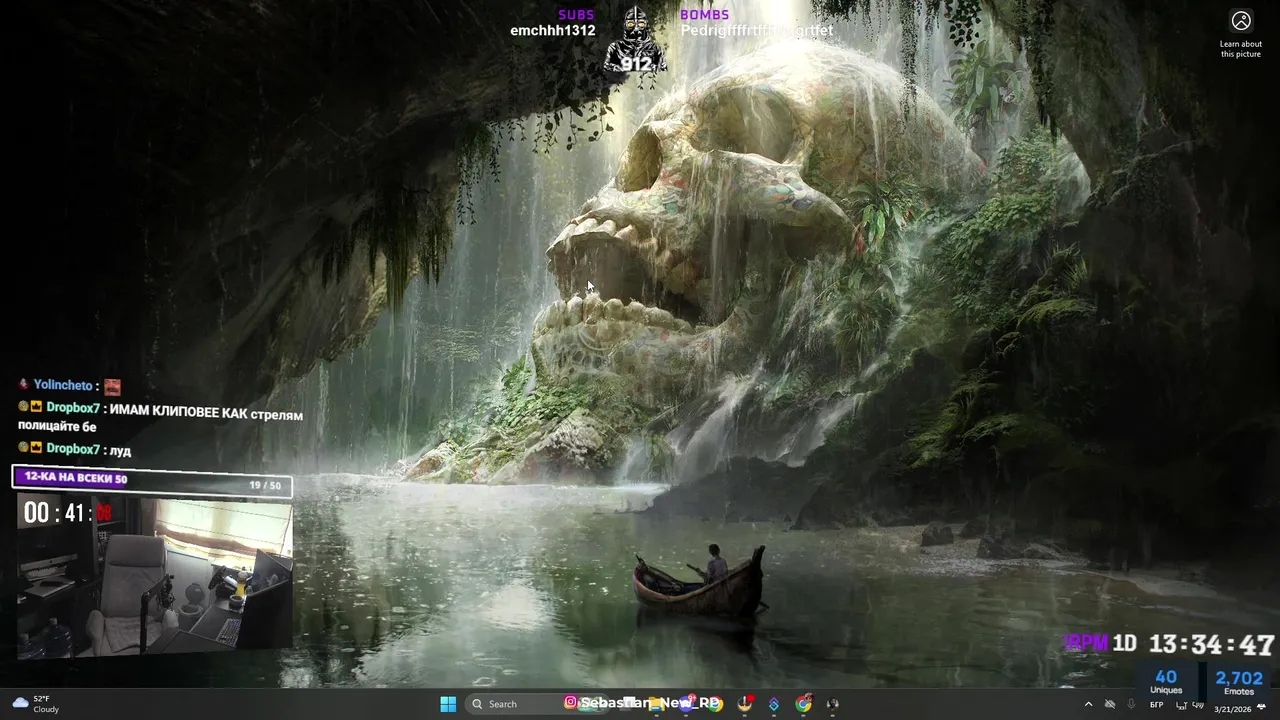Viewport: 1280px width, 720px height.
Task: Click the webcam feed thumbnail
Action: click(x=155, y=579)
